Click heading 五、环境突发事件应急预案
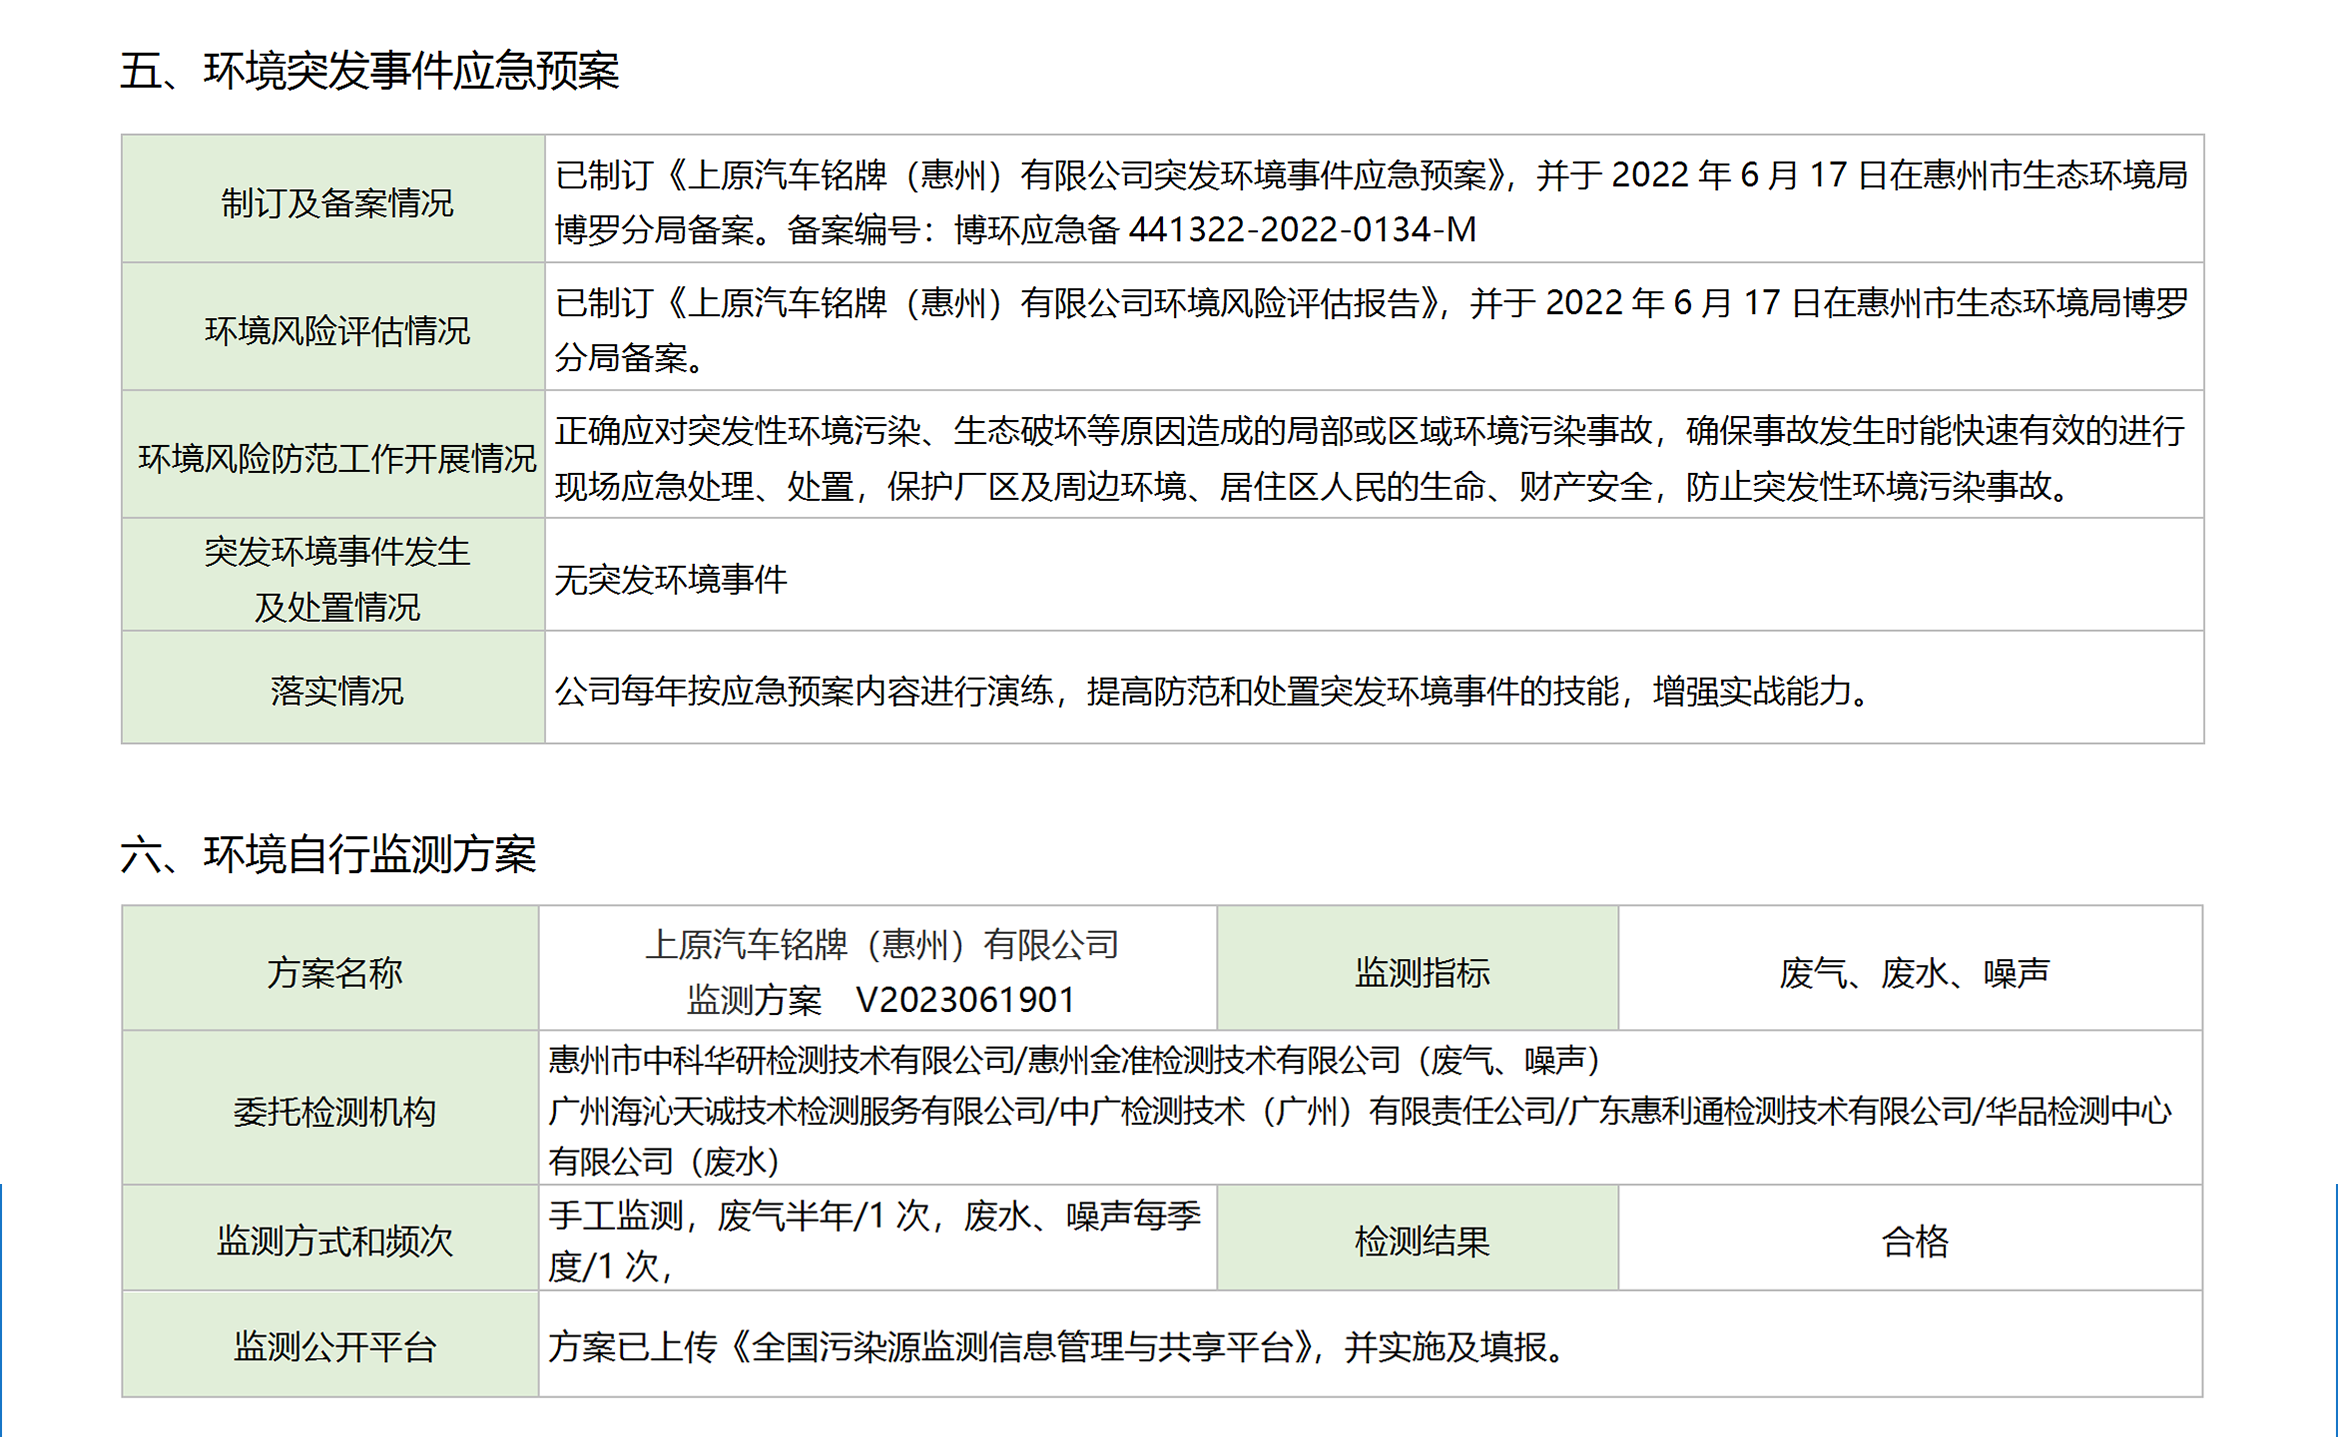 pos(369,71)
